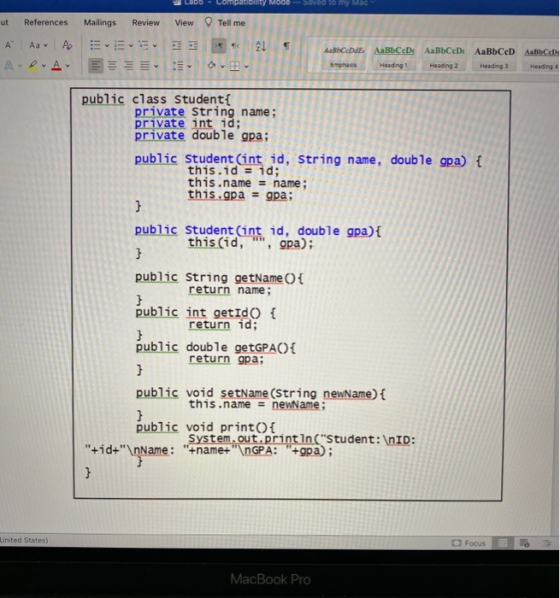The width and height of the screenshot is (560, 598).
Task: Expand the bullet list style dropdown
Action: click(x=107, y=46)
